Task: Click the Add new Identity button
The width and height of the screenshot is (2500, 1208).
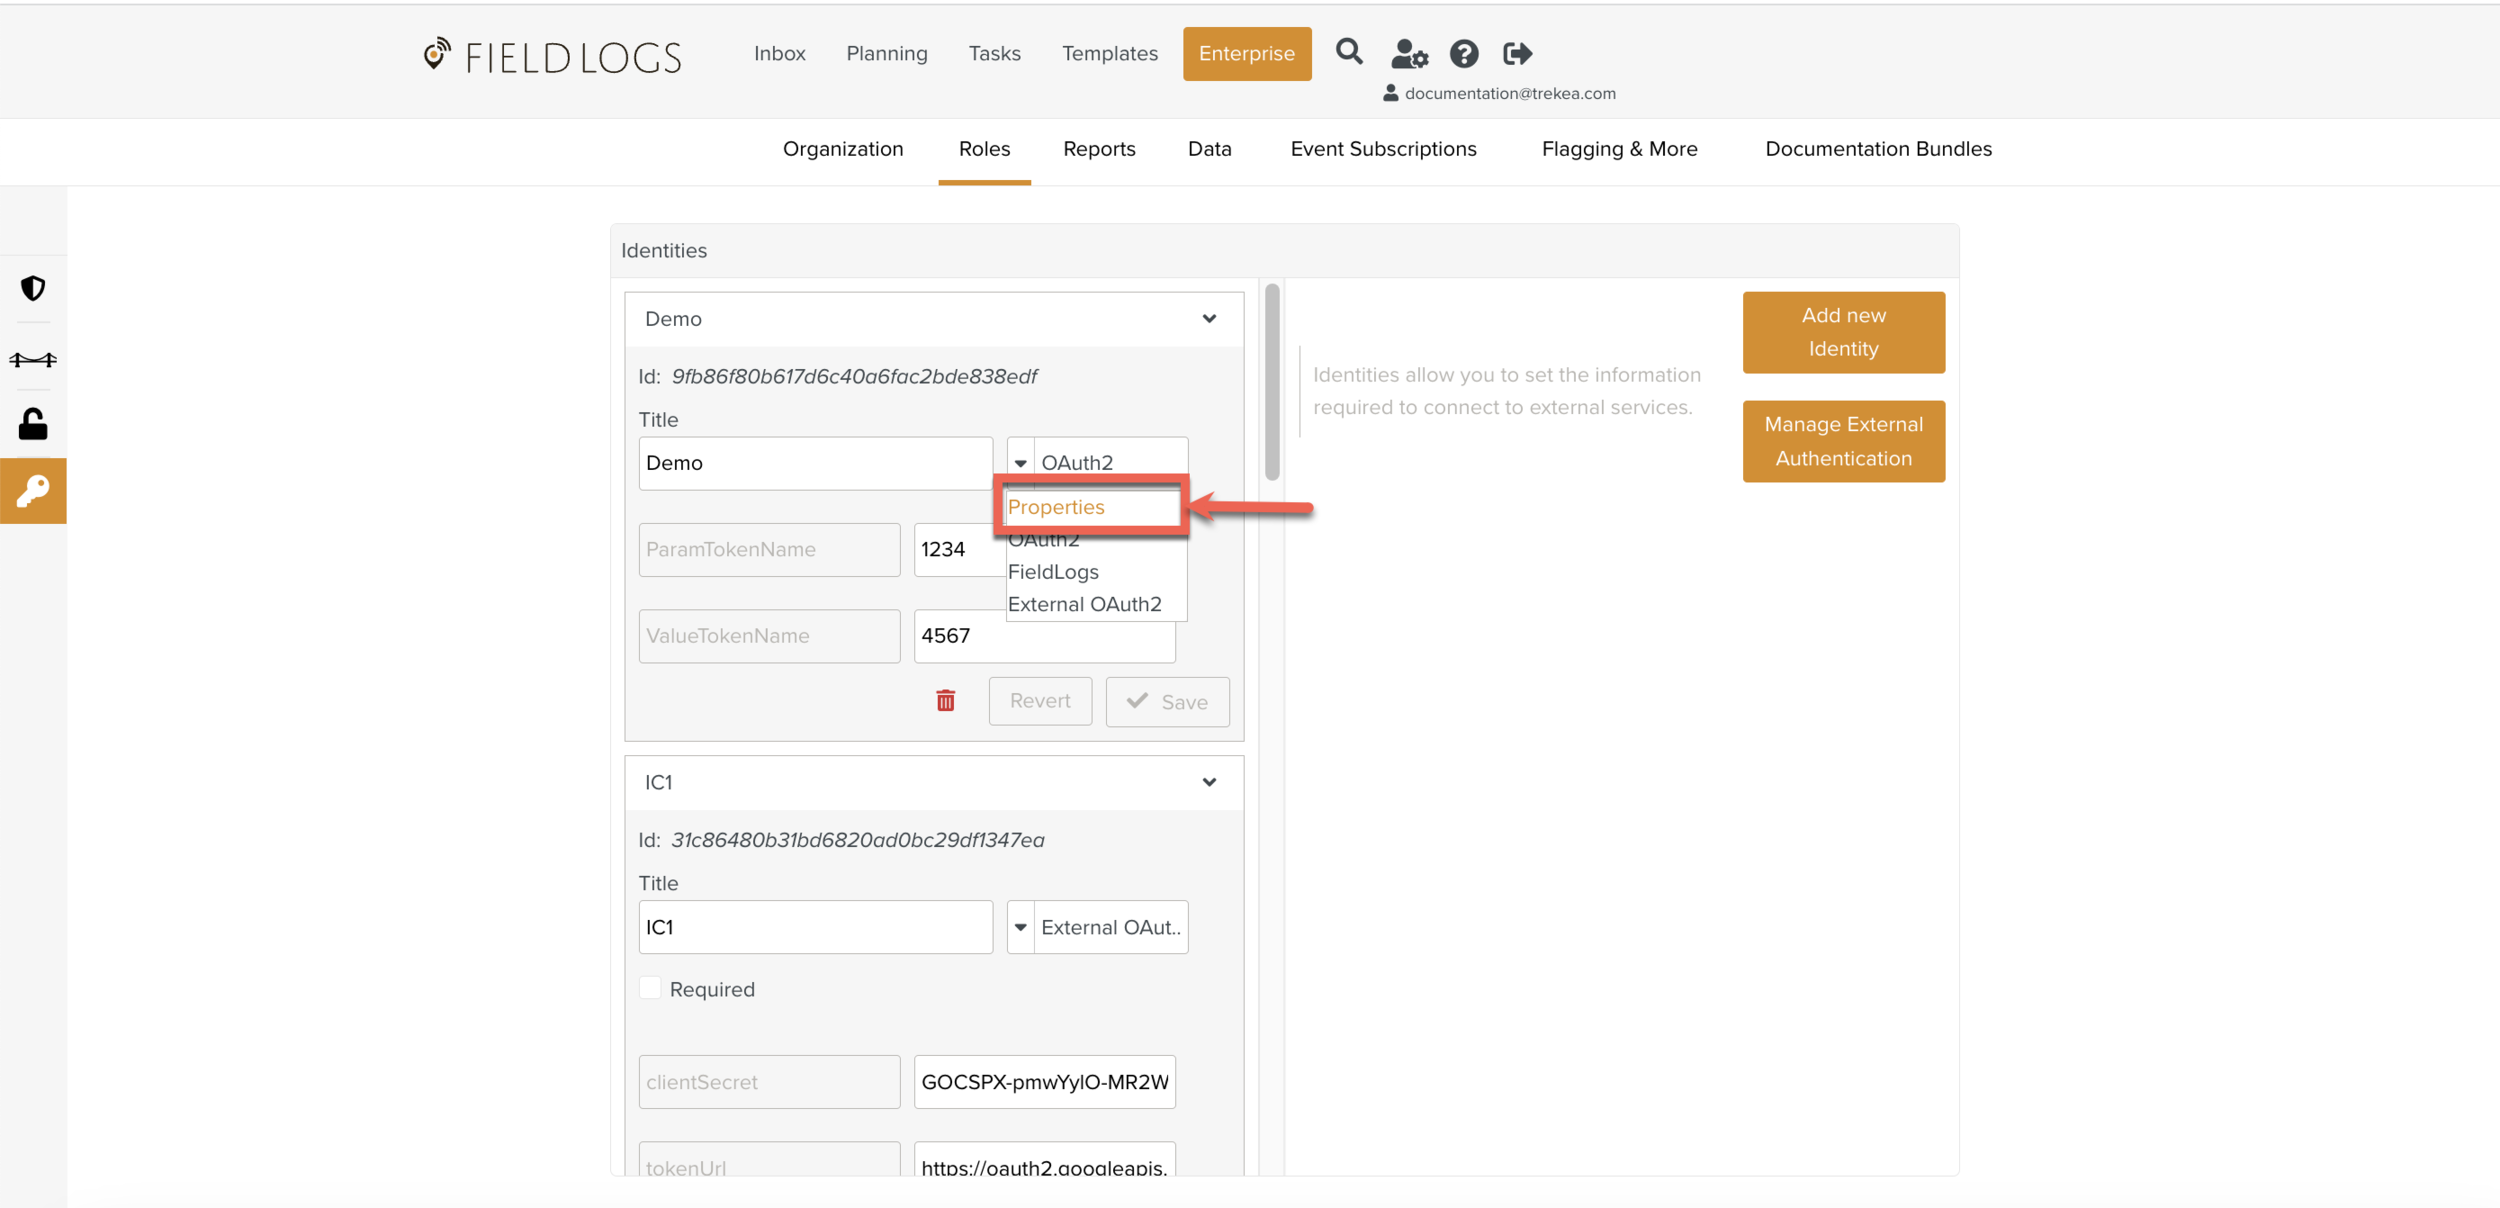Action: 1843,332
